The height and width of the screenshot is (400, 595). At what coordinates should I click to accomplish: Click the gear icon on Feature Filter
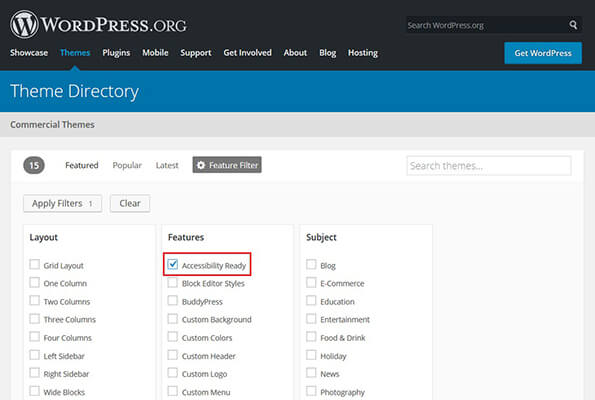coord(201,165)
